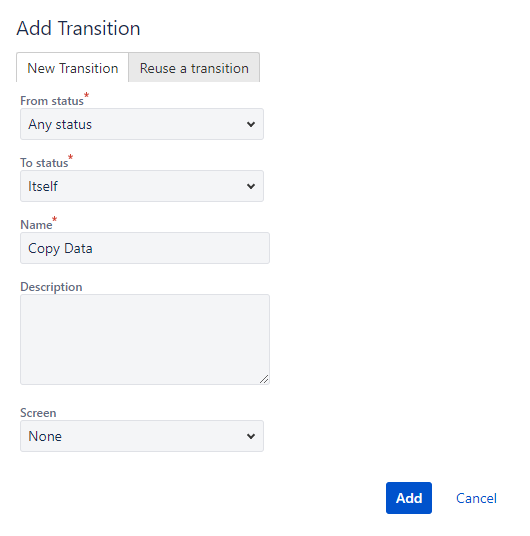Click the chevron arrow in Screen field
This screenshot has width=530, height=536.
pyautogui.click(x=251, y=436)
